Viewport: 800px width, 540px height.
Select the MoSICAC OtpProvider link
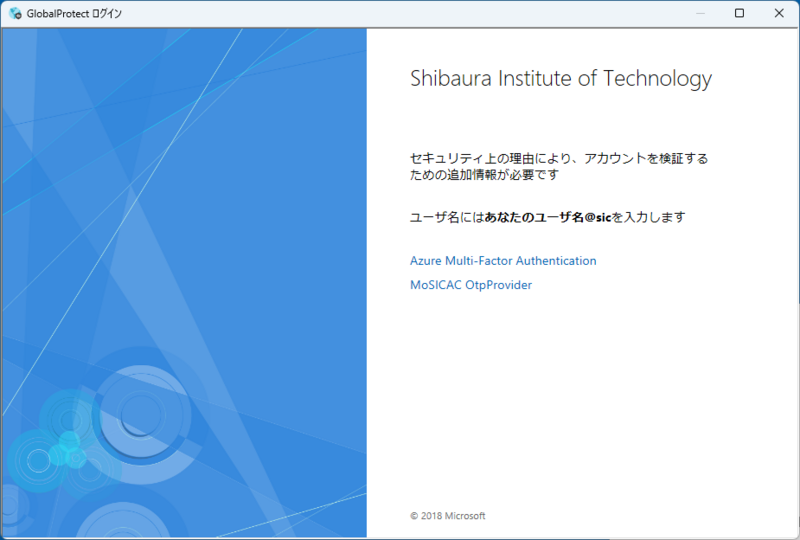coord(471,285)
